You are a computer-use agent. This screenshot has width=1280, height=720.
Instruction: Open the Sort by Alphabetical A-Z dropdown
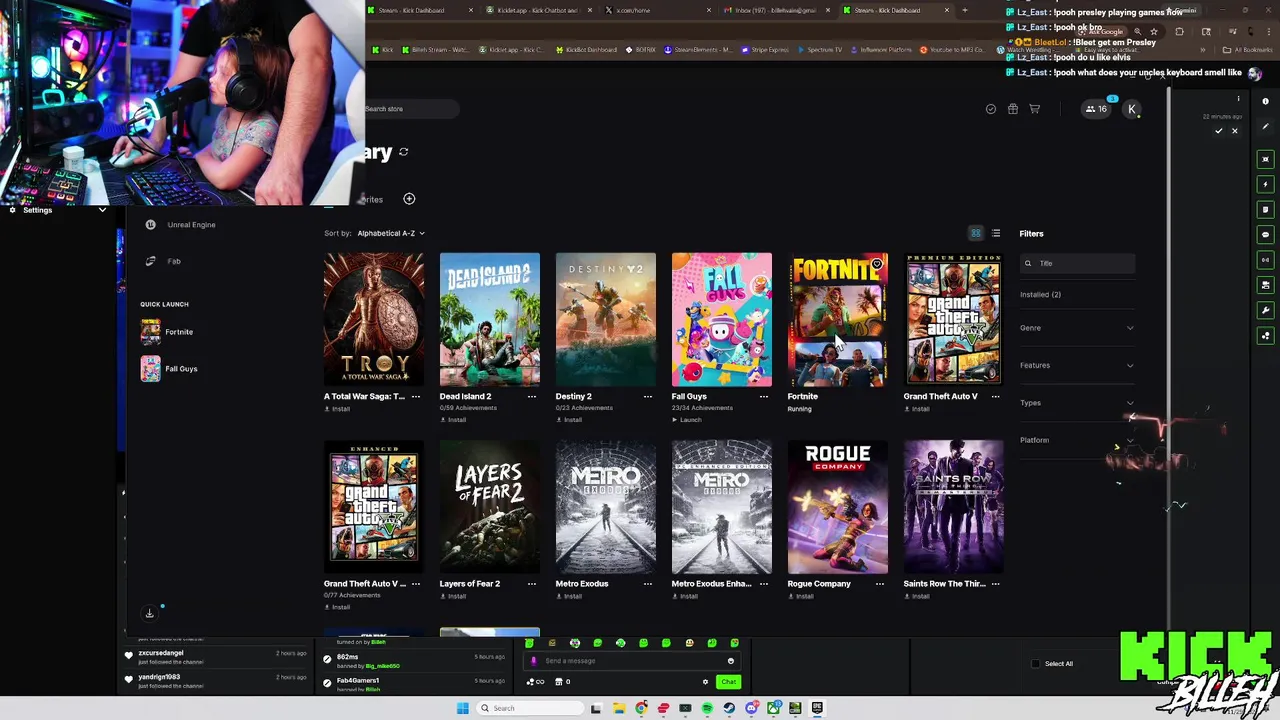pos(390,233)
